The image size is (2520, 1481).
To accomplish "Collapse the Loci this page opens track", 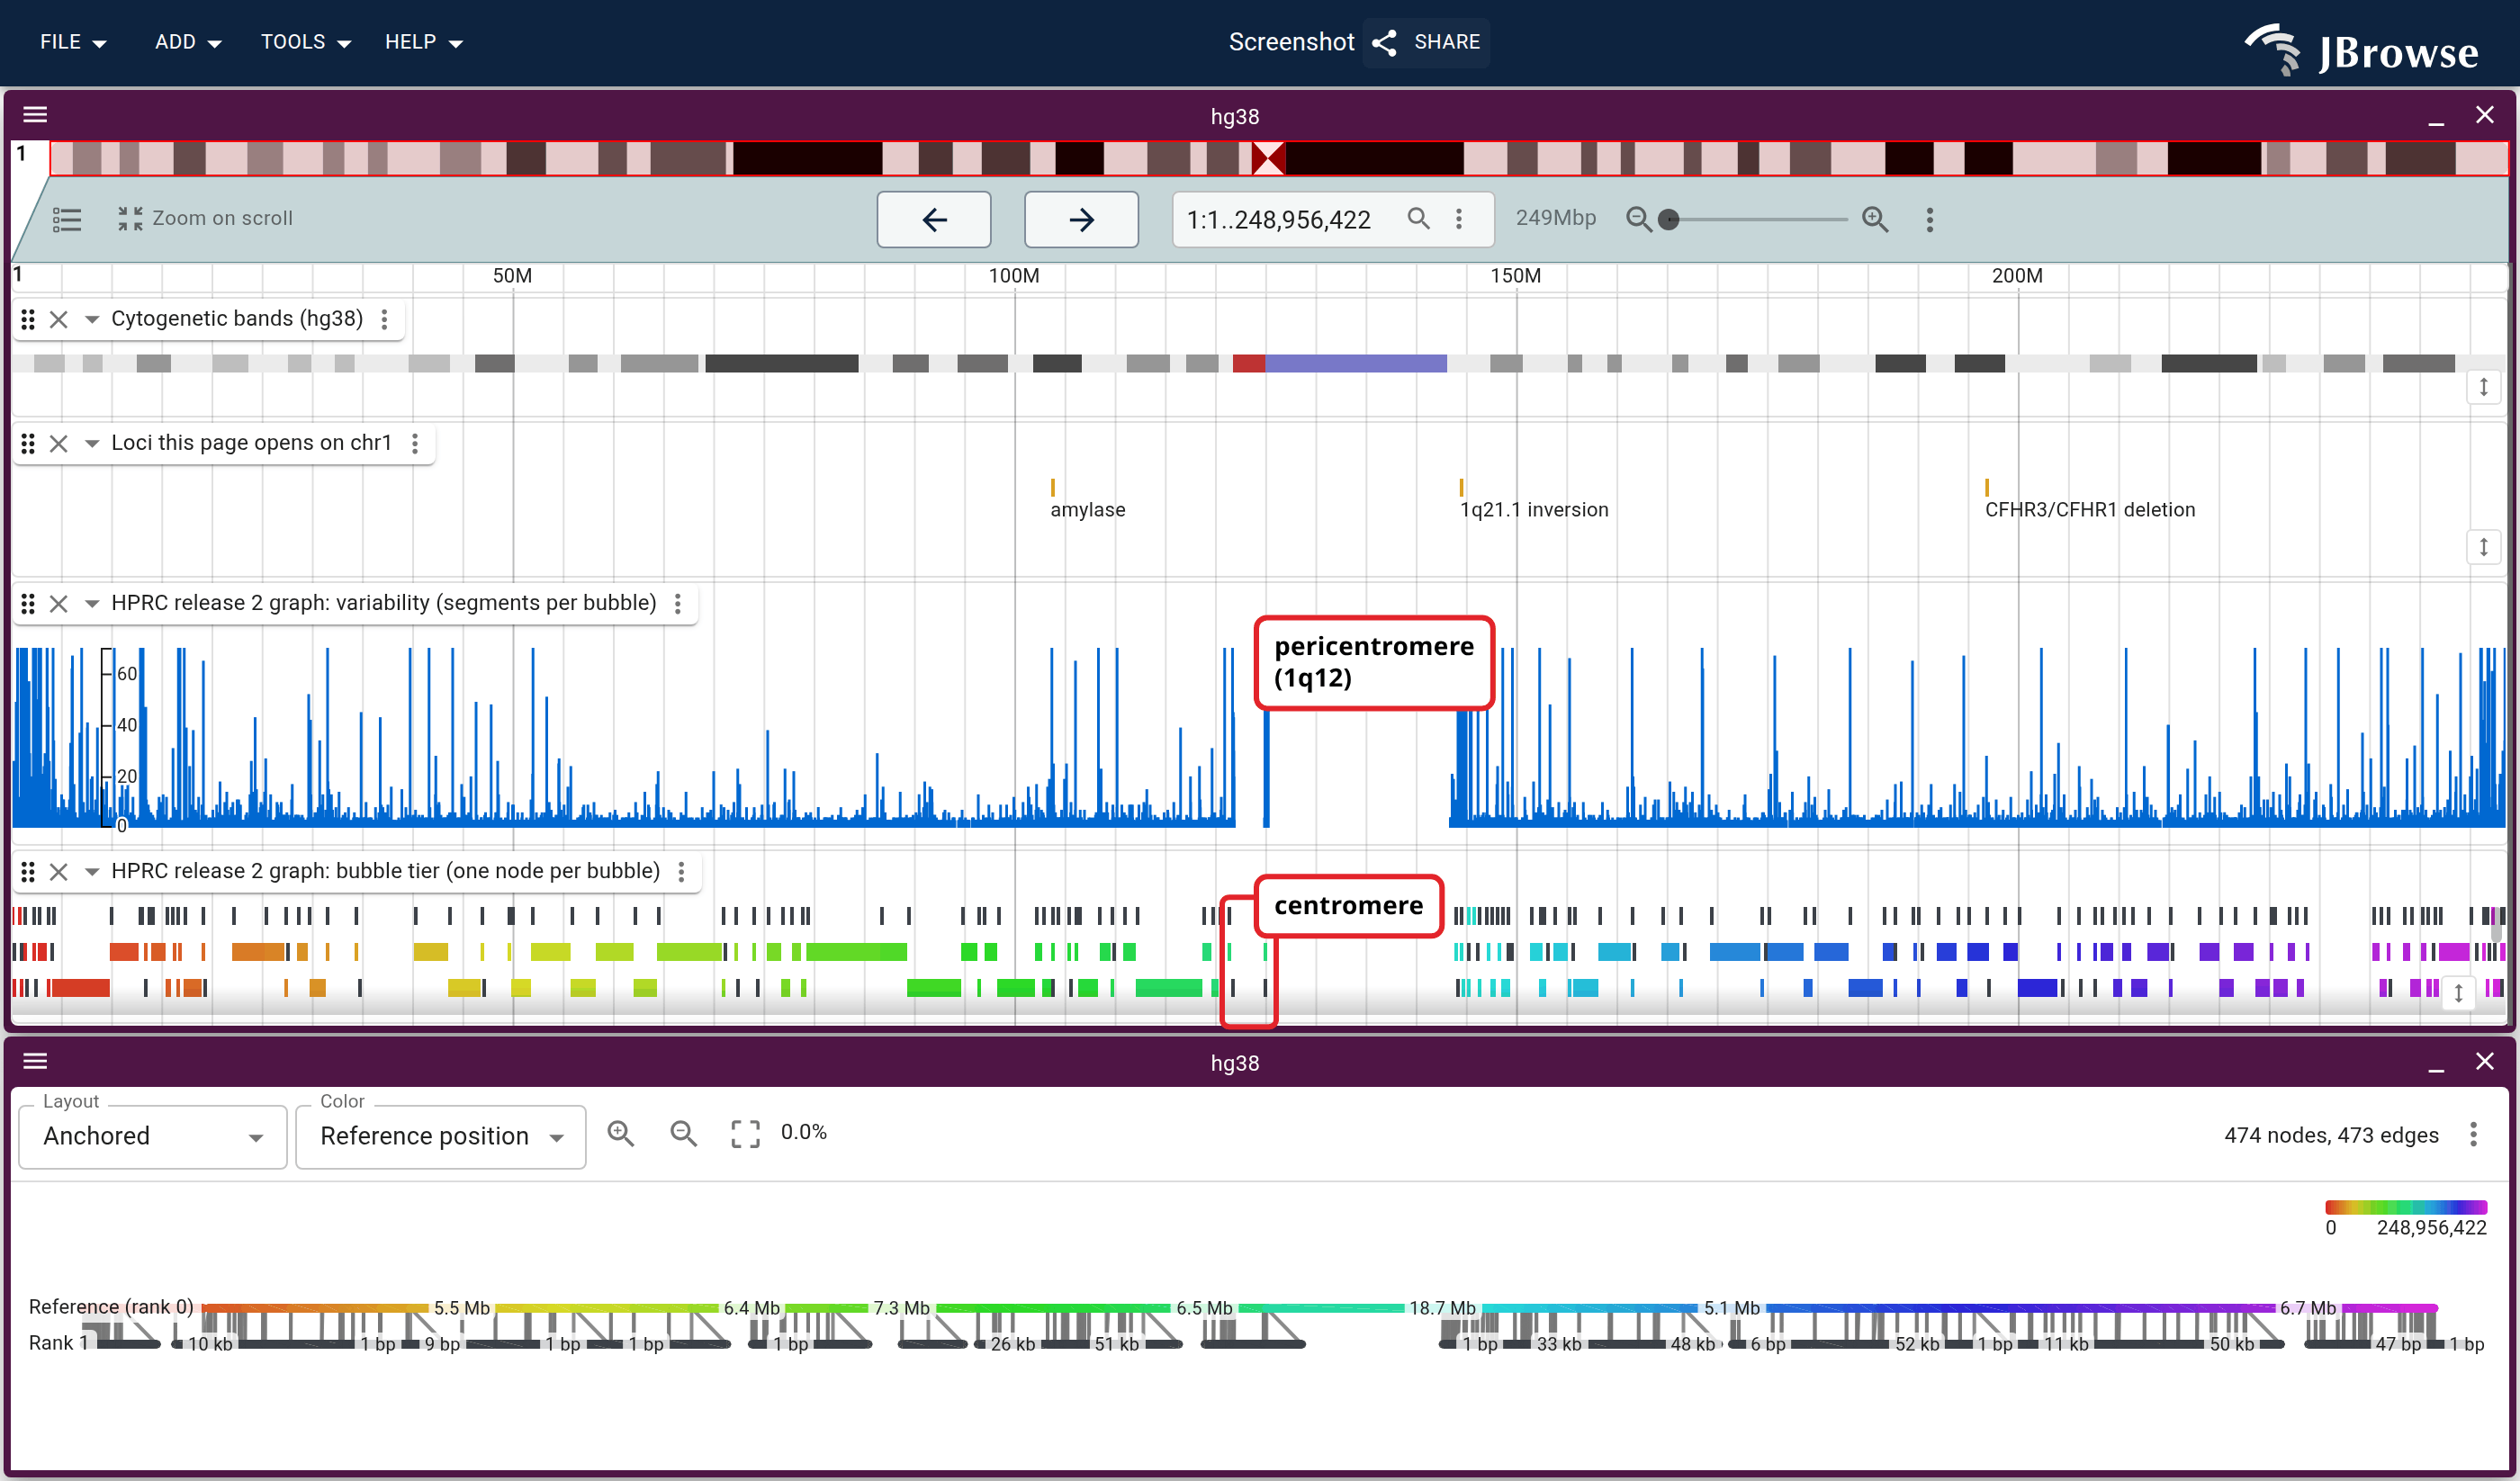I will tap(91, 443).
